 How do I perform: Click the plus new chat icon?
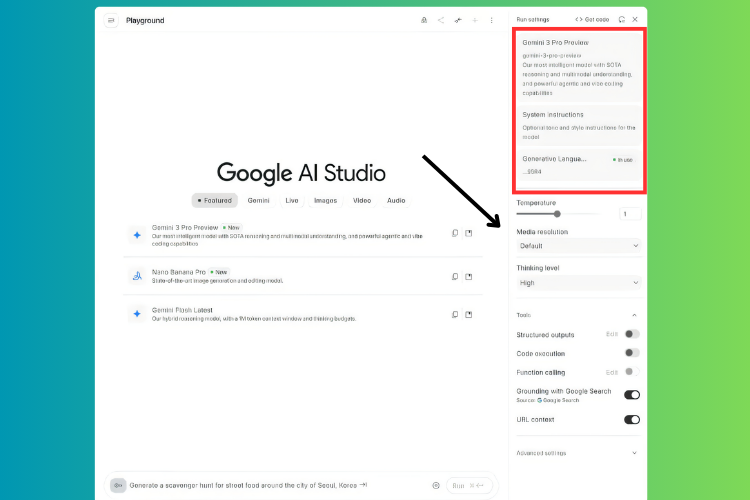474,20
